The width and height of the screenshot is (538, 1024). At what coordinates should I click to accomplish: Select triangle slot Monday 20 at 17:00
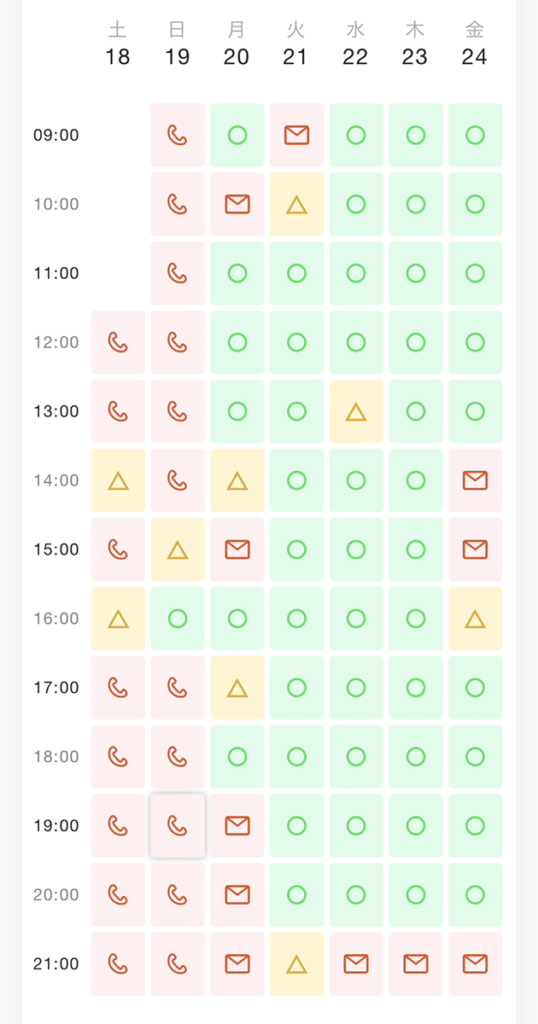[x=237, y=688]
